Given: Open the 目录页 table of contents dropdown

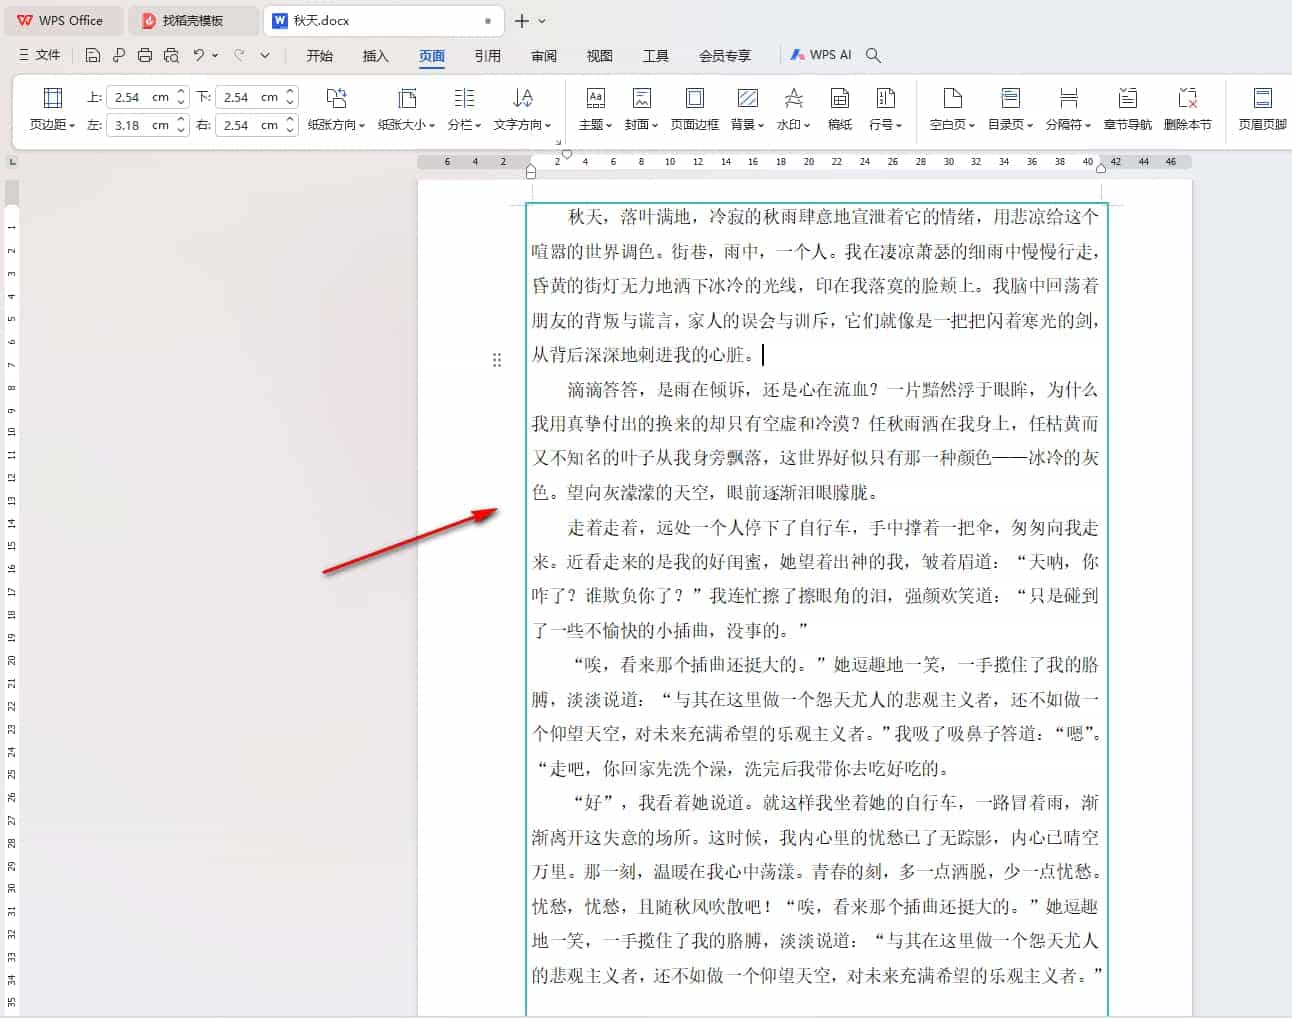Looking at the screenshot, I should (x=1010, y=110).
